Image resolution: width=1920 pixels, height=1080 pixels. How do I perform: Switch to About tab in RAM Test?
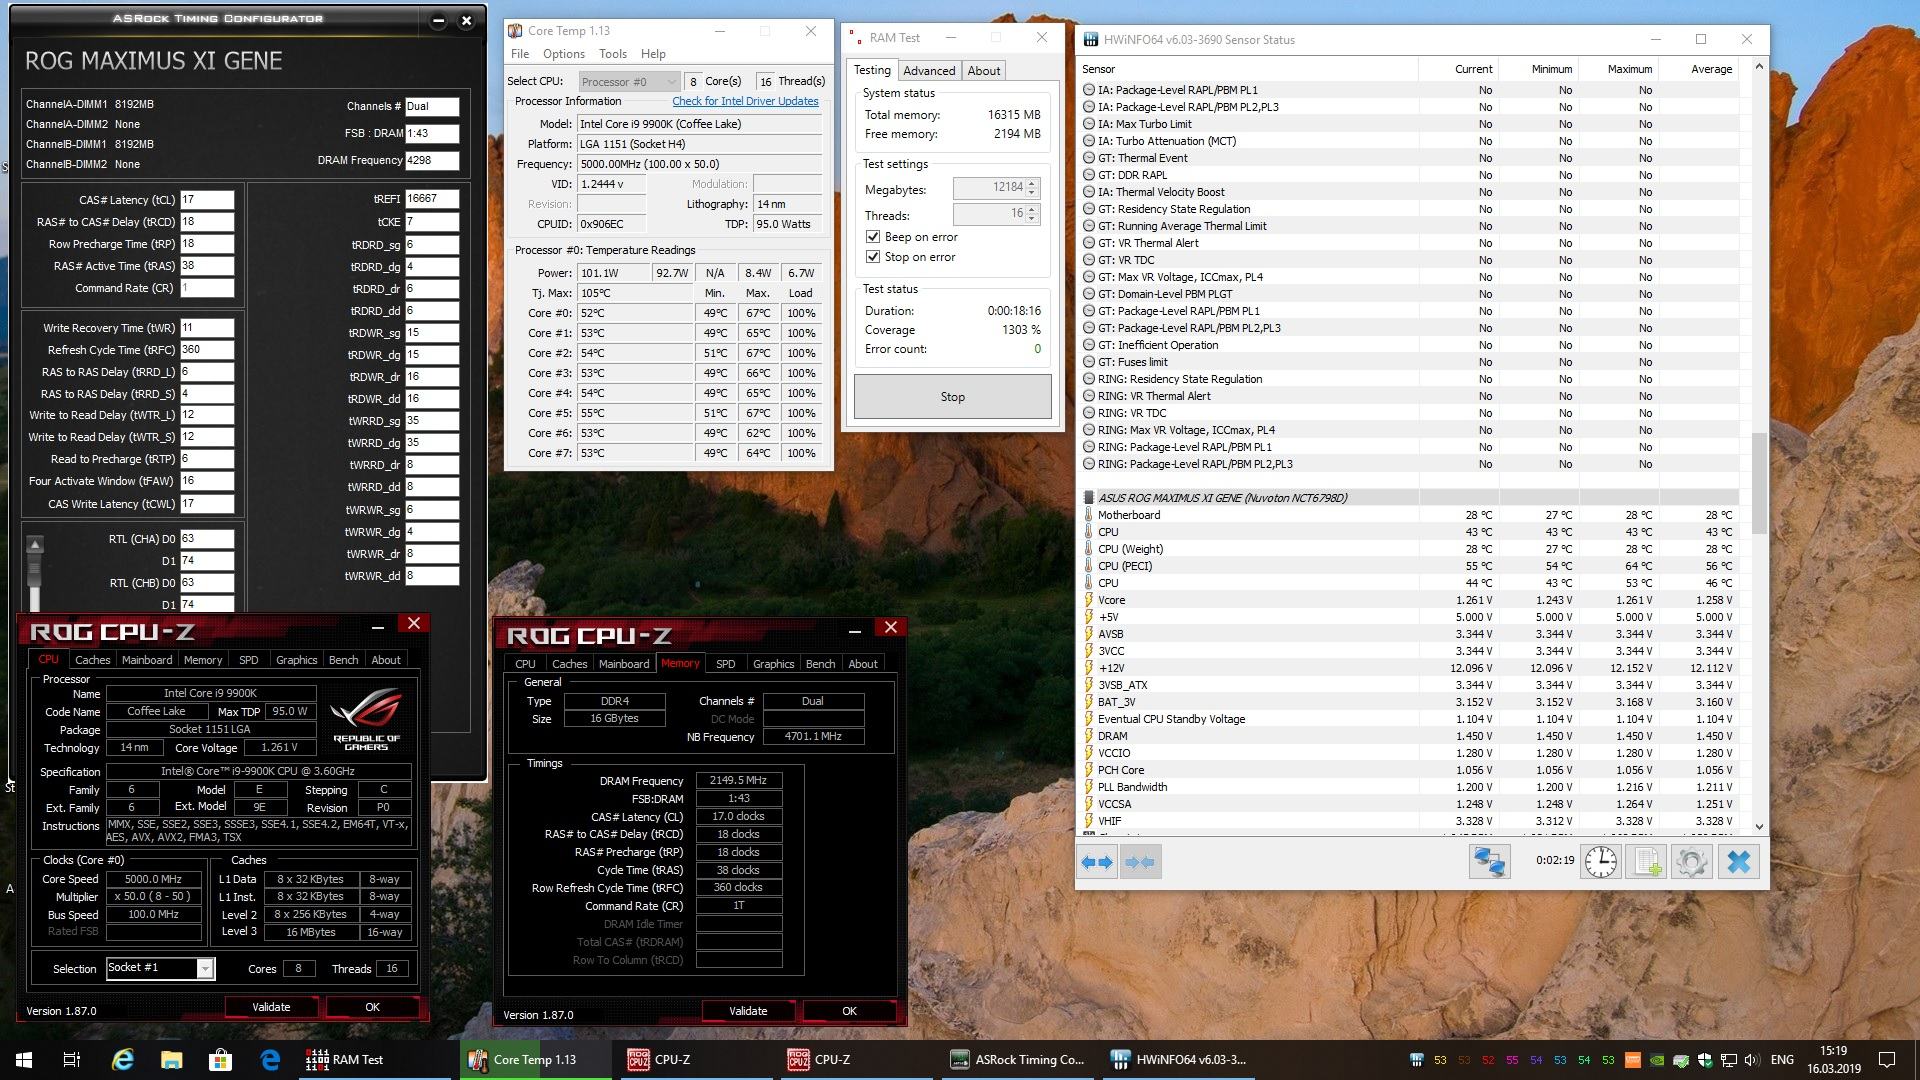[984, 71]
